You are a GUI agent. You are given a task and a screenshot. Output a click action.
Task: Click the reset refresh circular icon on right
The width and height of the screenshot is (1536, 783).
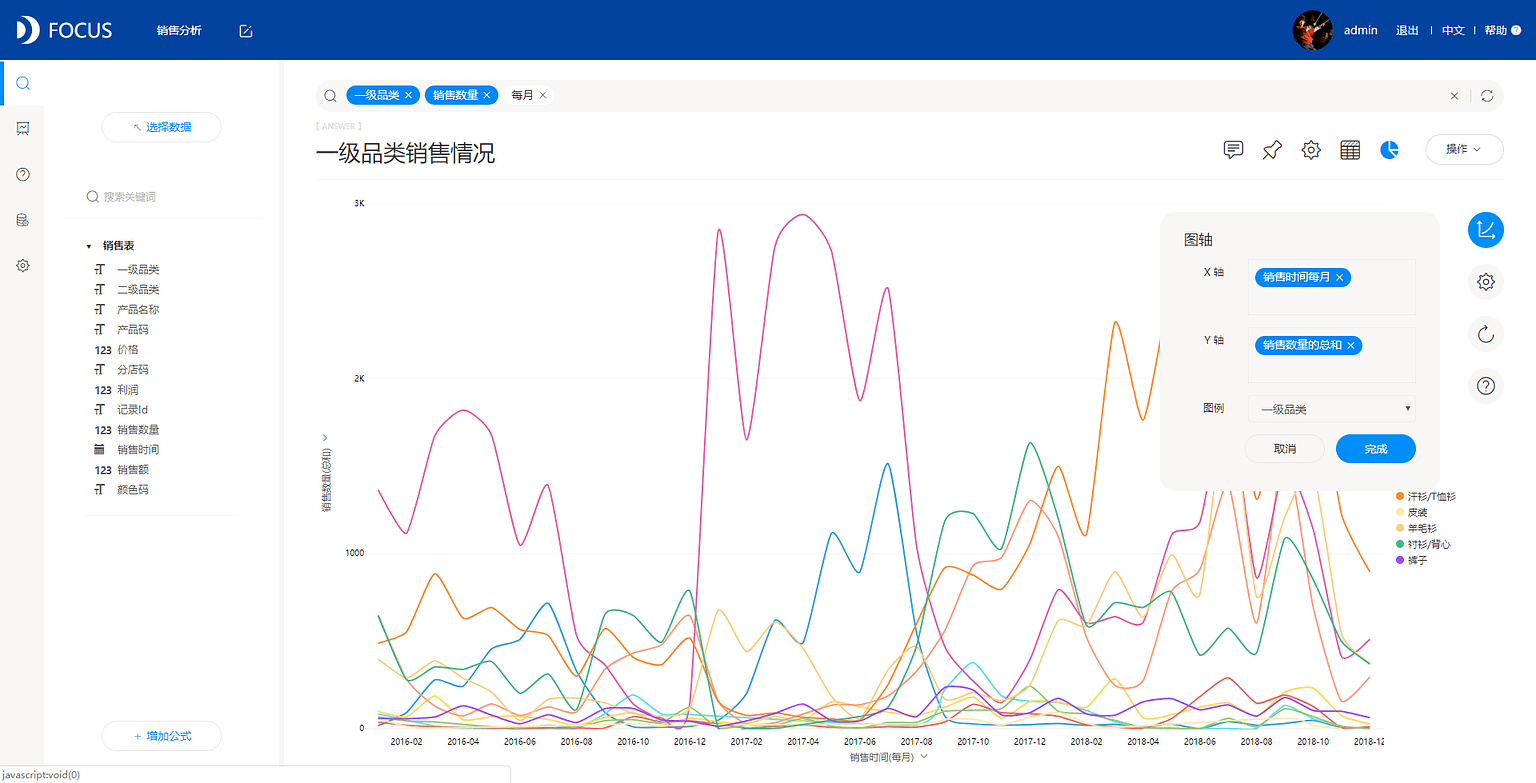tap(1486, 333)
